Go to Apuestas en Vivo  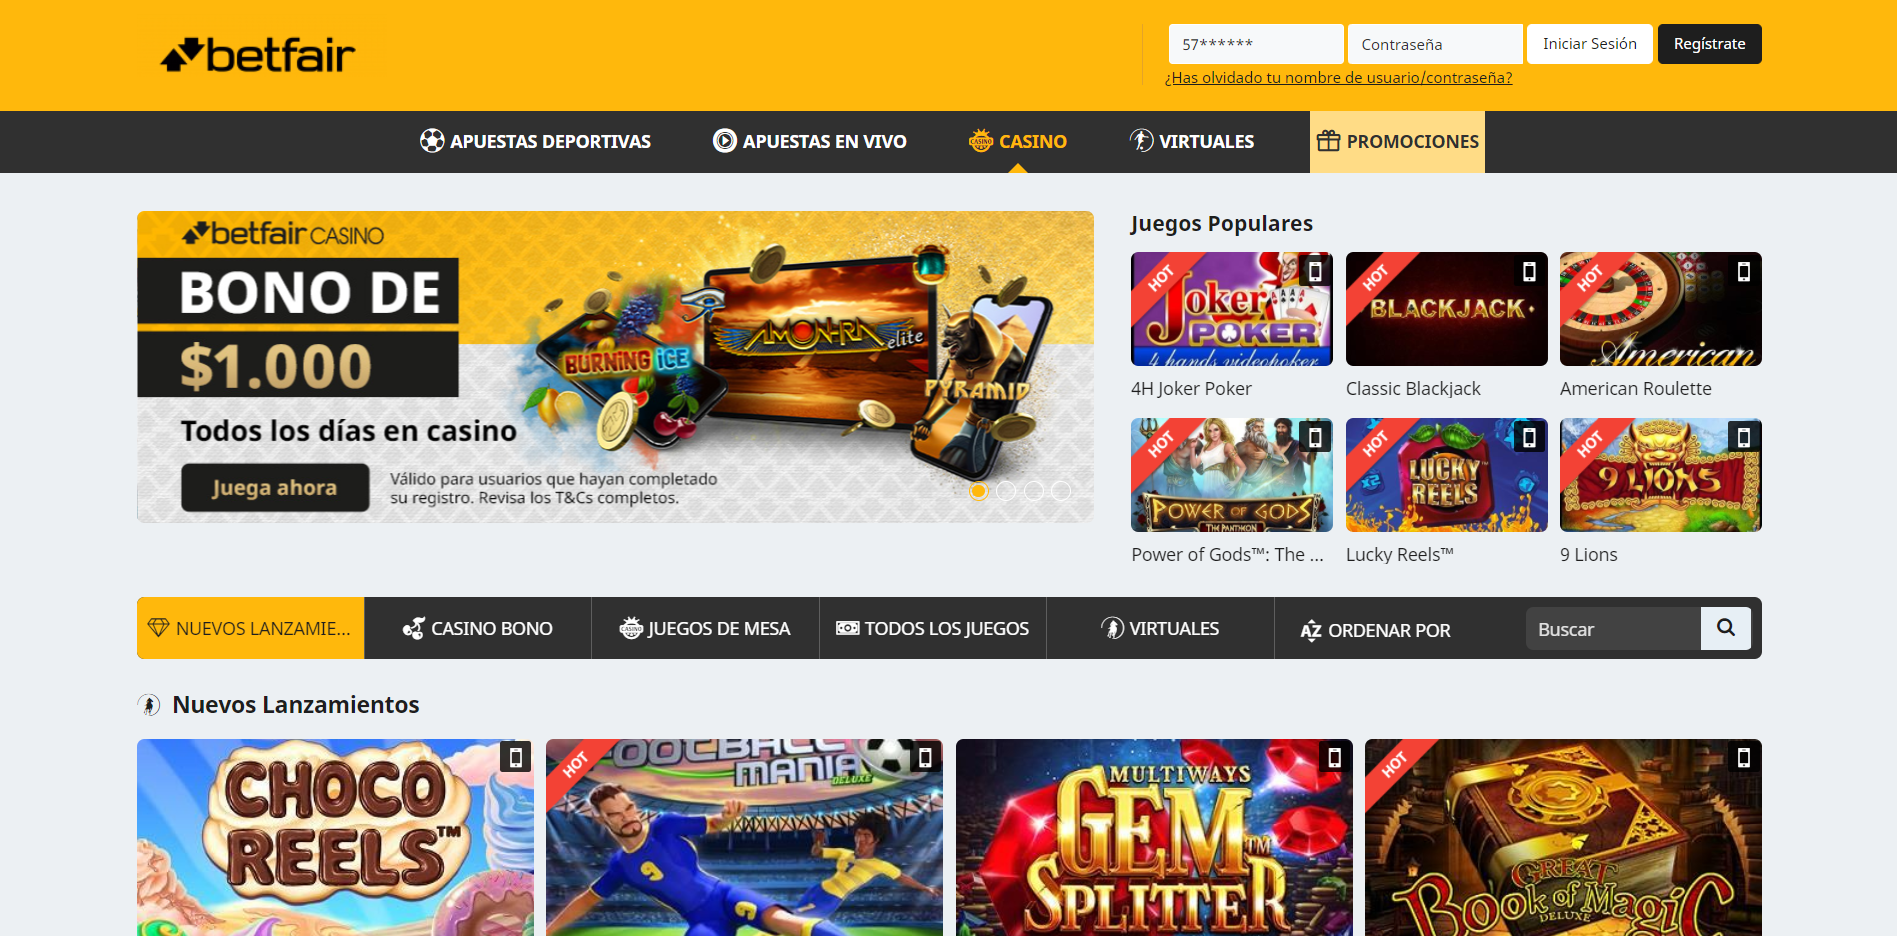click(x=810, y=141)
